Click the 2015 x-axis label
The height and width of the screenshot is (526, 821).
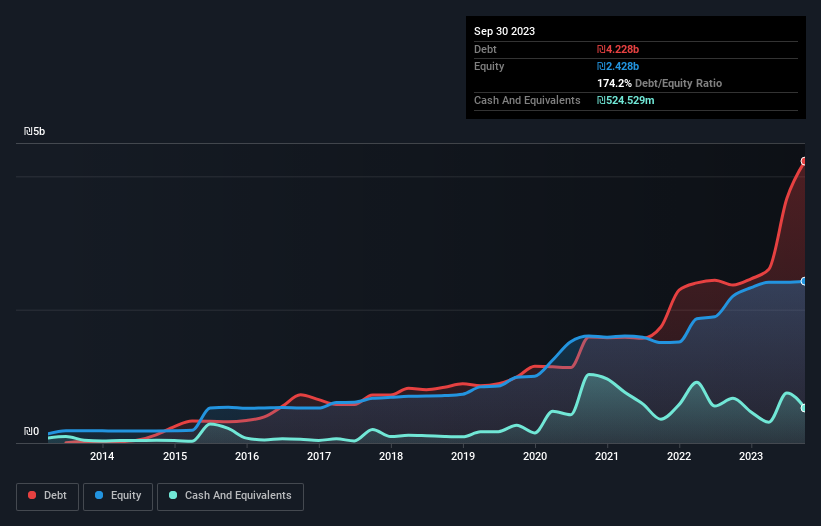175,456
